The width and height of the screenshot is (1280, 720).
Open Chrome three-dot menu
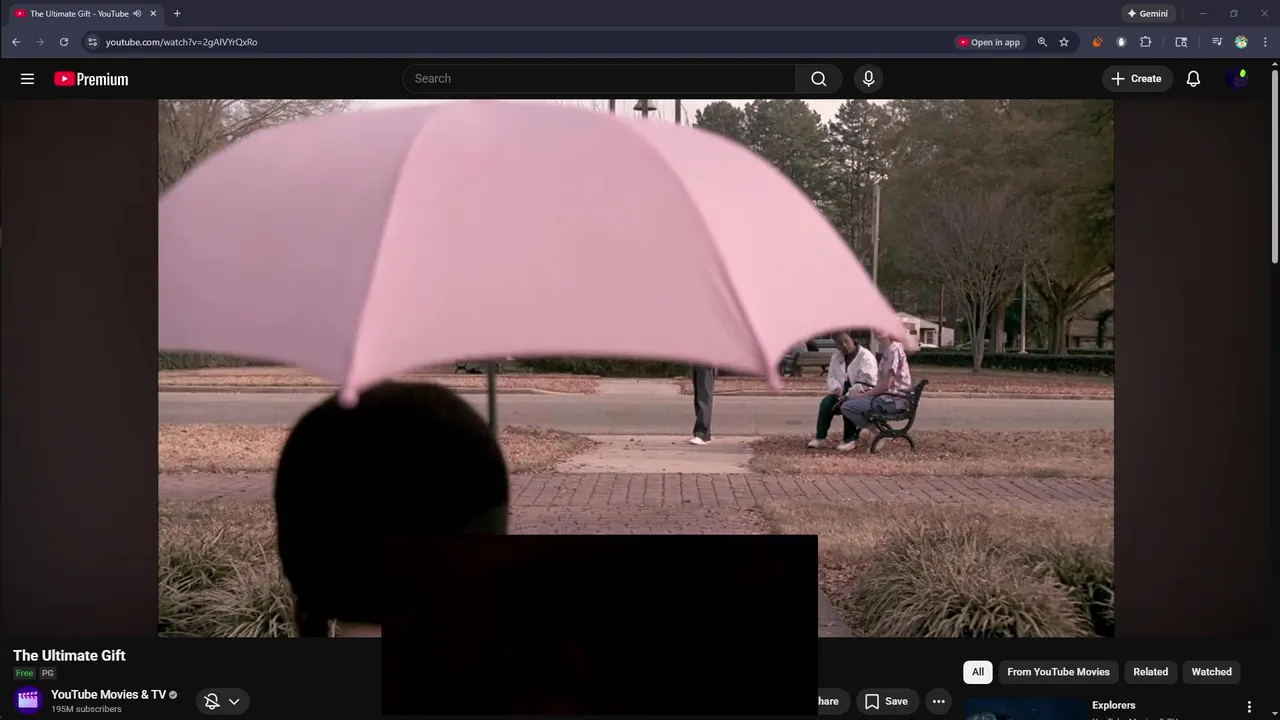click(1265, 42)
